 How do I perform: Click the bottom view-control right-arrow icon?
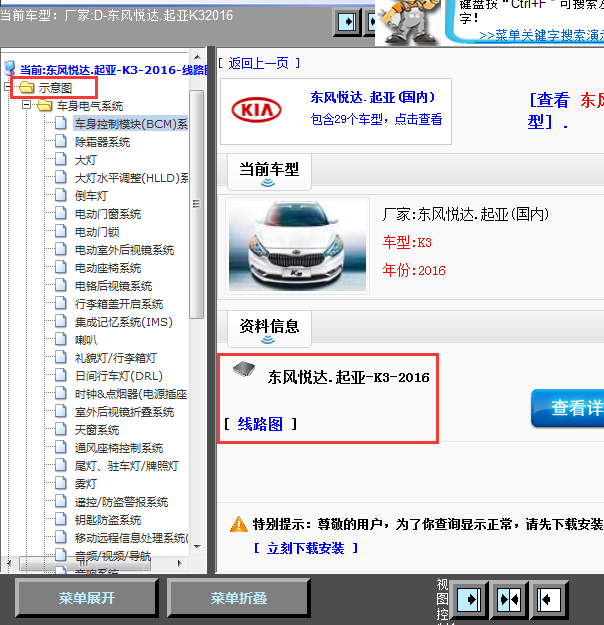(x=470, y=599)
